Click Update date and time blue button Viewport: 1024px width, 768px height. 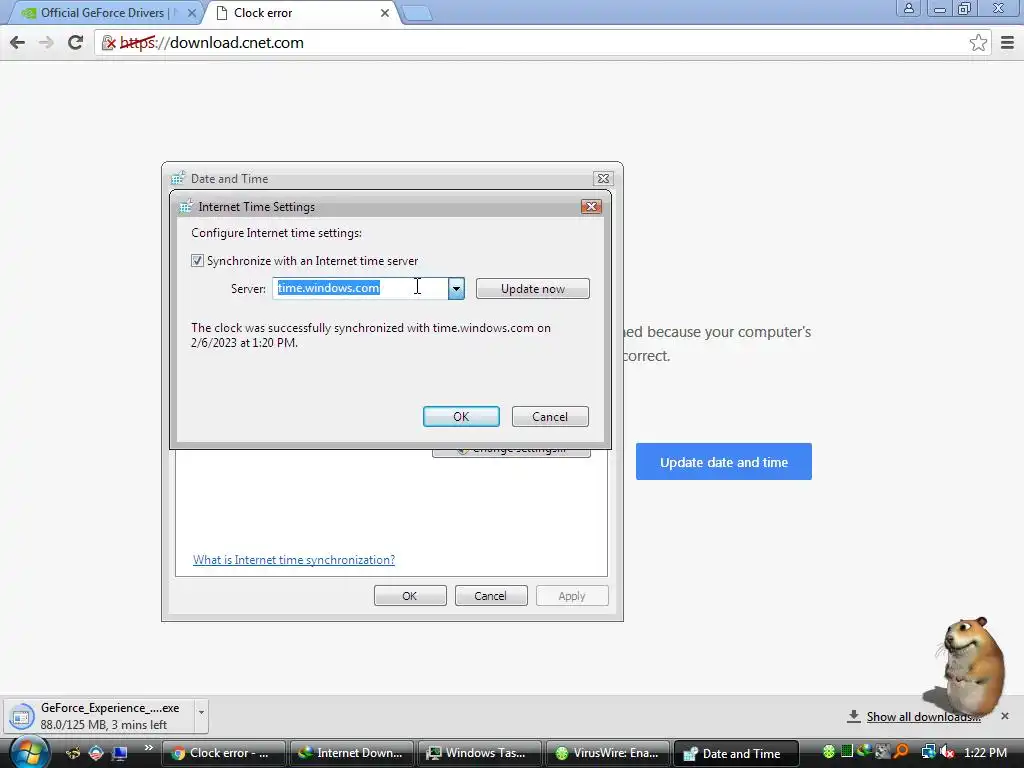tap(724, 462)
